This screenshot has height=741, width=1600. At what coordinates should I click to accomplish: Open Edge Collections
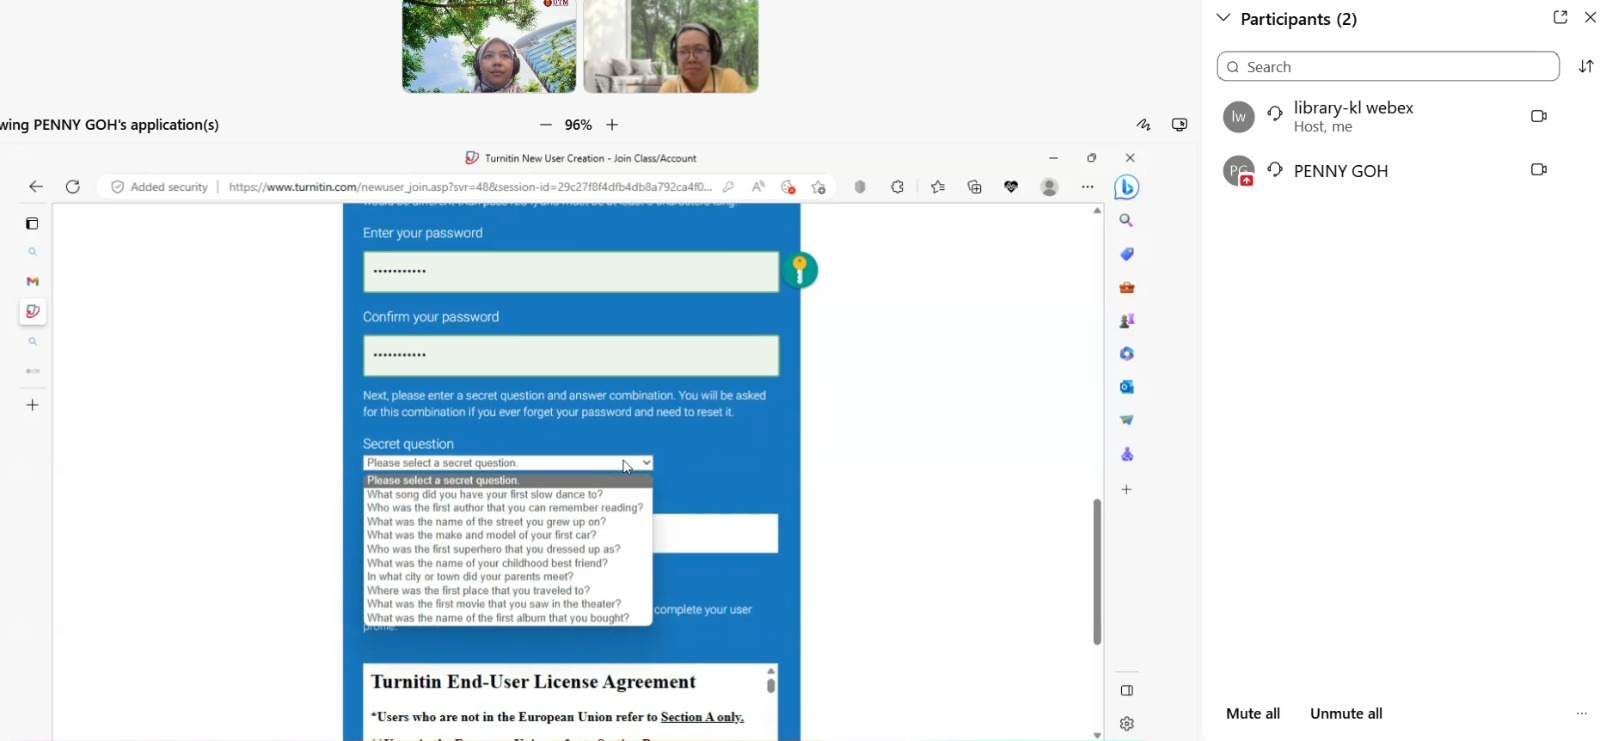coord(975,187)
